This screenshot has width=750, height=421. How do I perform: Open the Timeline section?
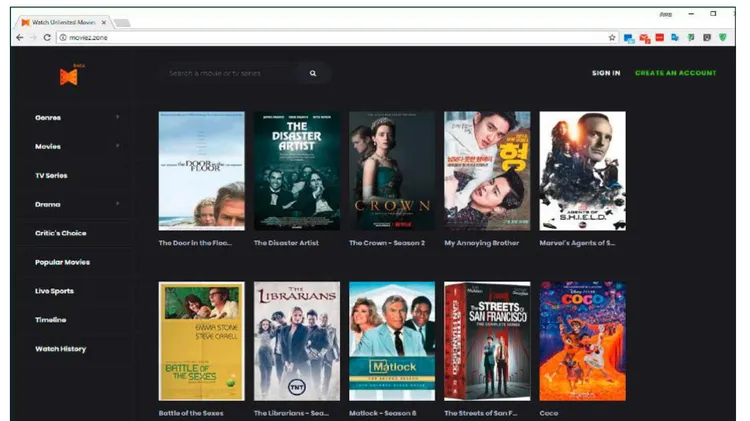(x=51, y=320)
